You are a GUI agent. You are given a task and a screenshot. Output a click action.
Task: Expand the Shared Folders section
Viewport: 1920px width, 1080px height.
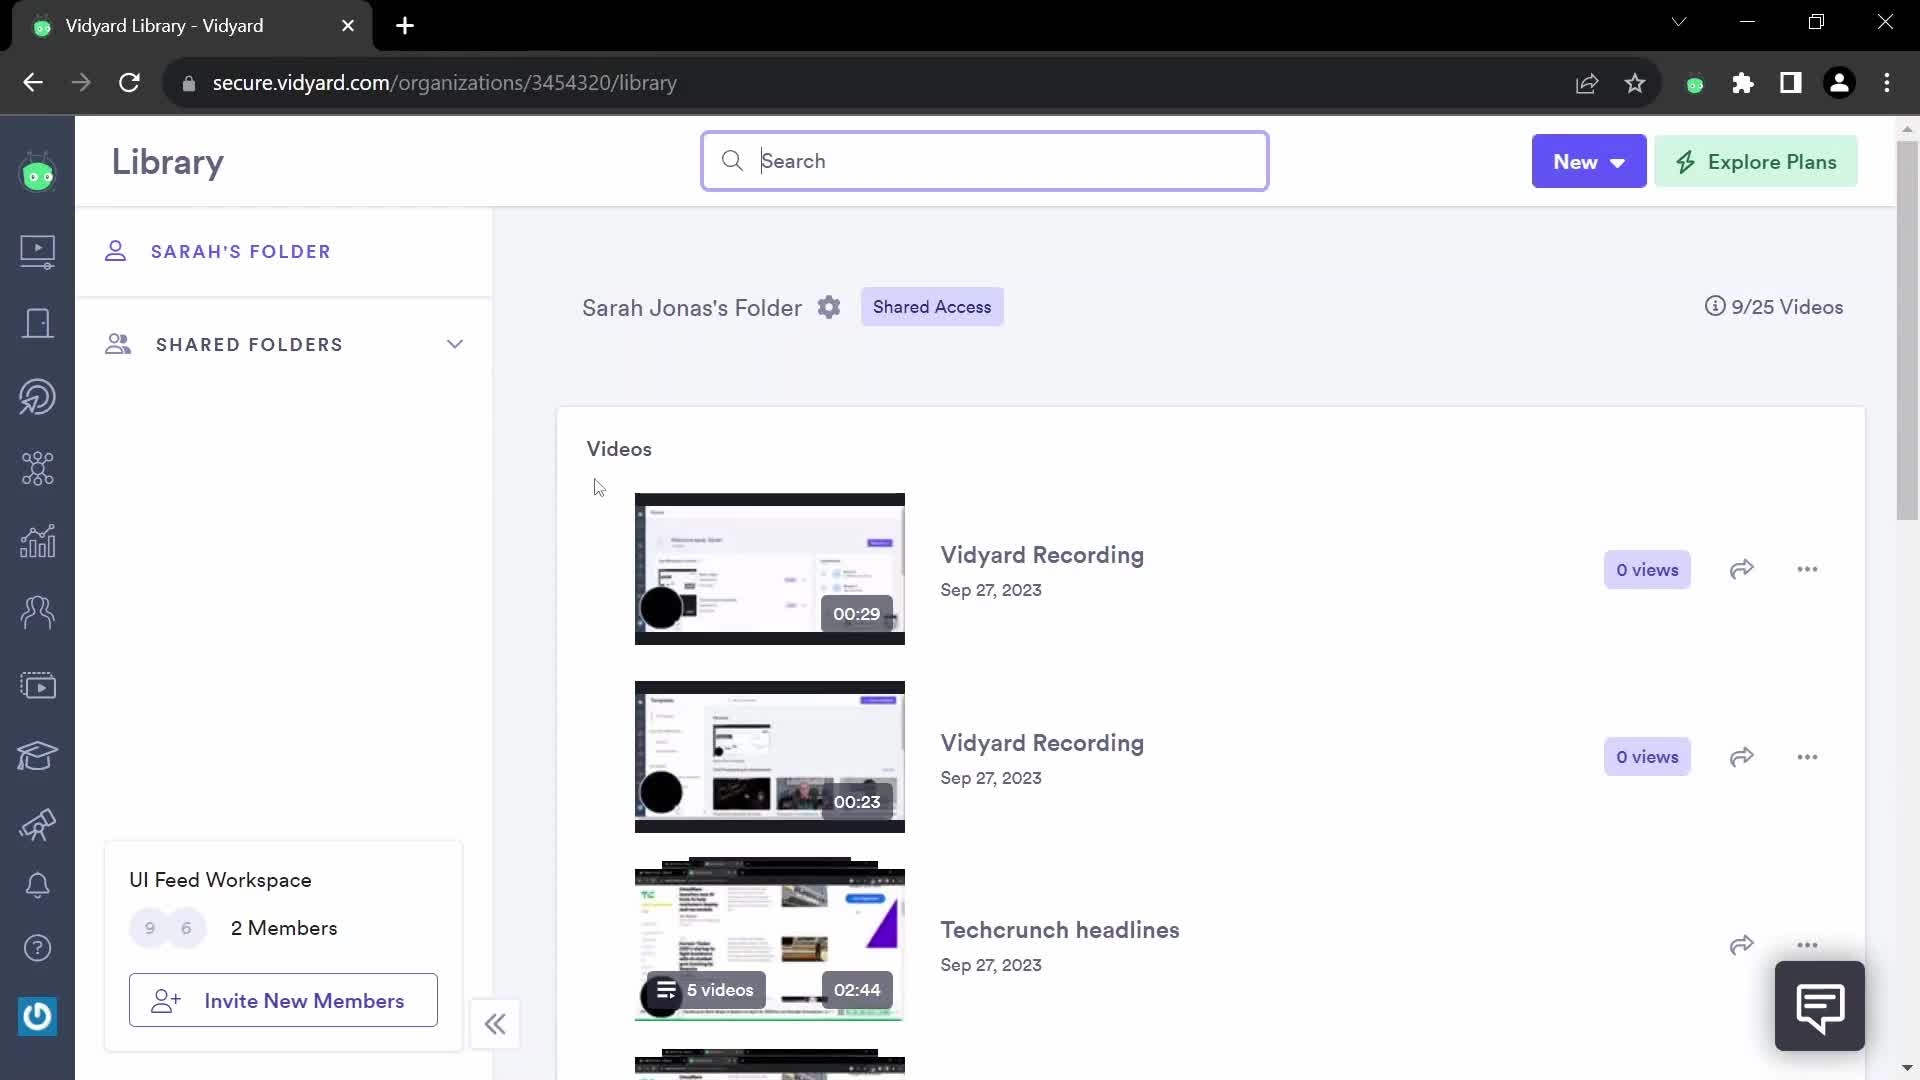(x=455, y=344)
